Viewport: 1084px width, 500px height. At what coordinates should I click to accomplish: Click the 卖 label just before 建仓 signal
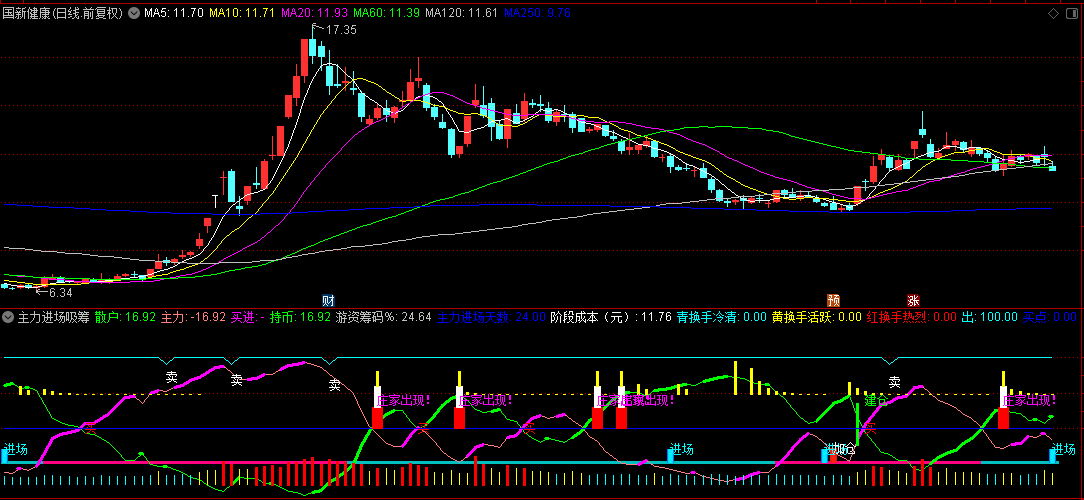[894, 382]
